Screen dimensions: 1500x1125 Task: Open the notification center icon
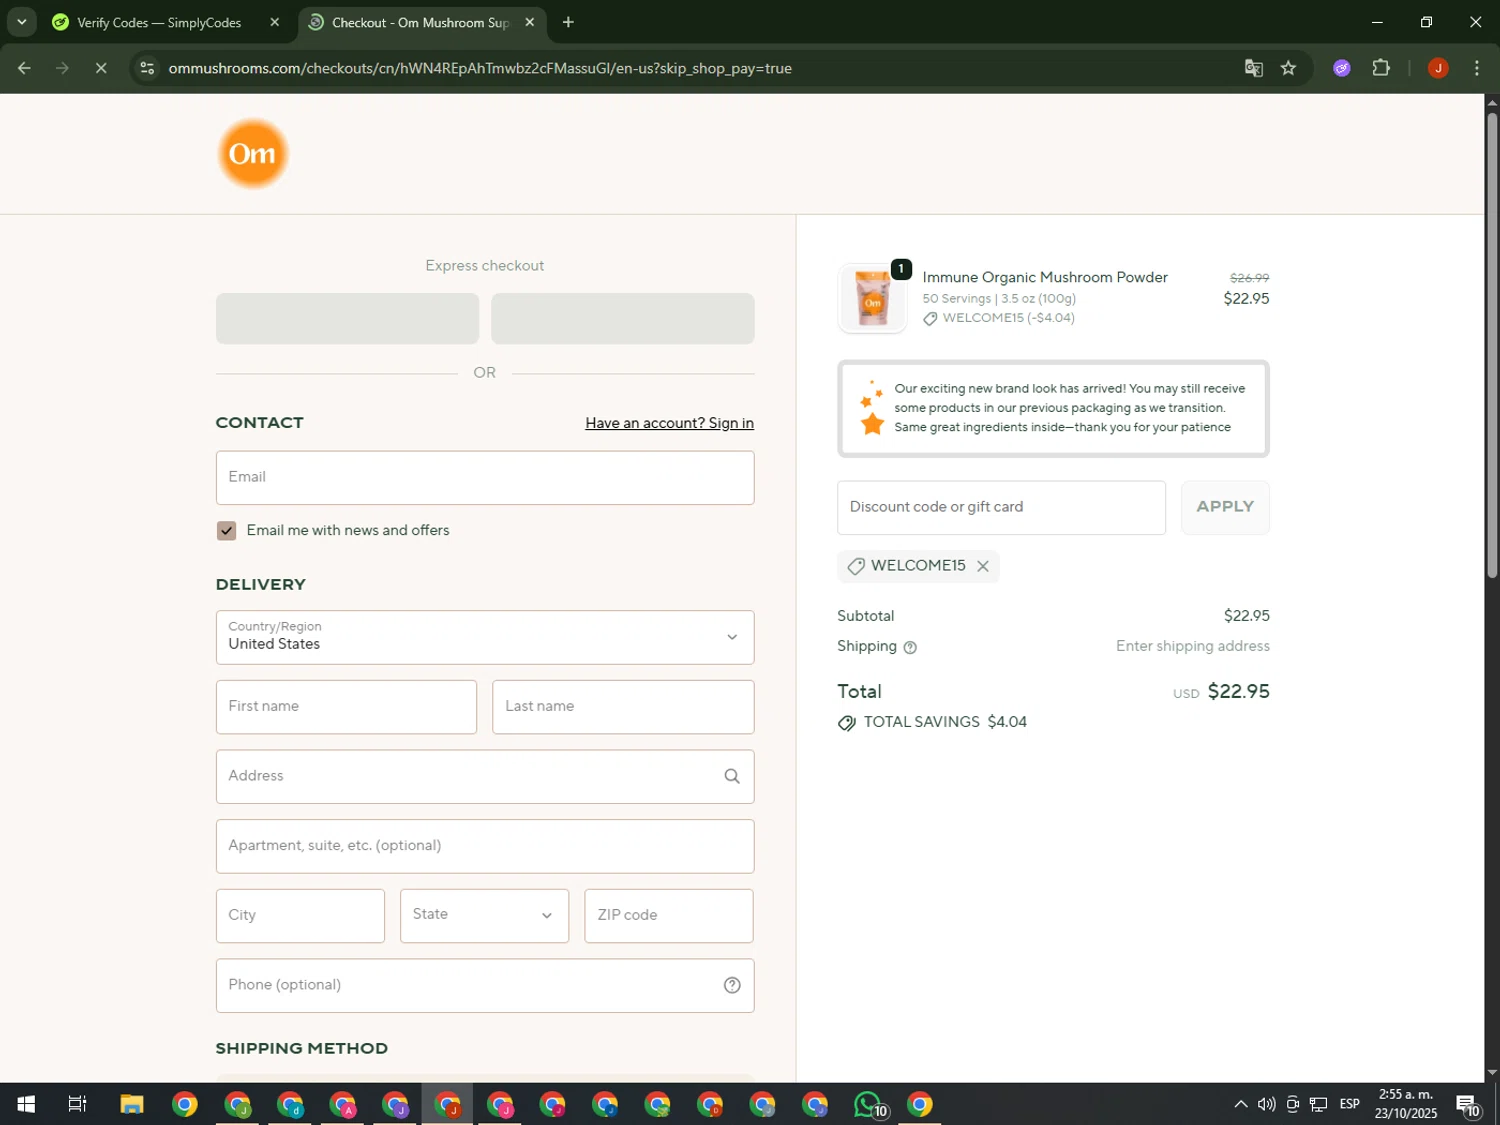tap(1468, 1105)
